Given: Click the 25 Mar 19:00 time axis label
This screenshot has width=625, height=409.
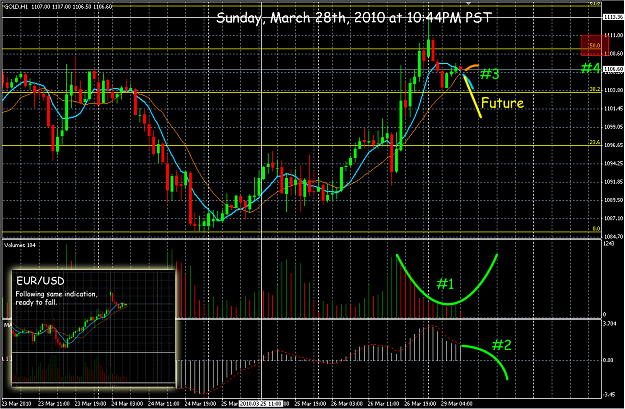Looking at the screenshot, I should (311, 404).
